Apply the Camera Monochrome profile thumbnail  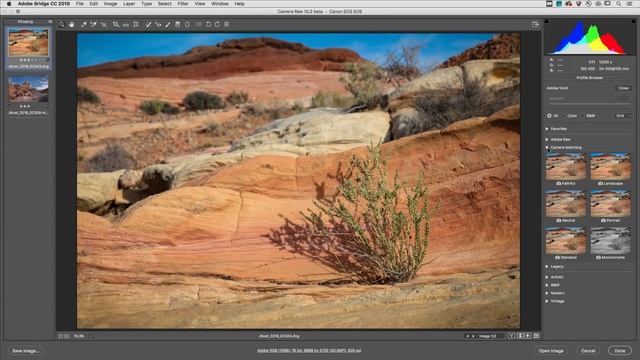(611, 241)
